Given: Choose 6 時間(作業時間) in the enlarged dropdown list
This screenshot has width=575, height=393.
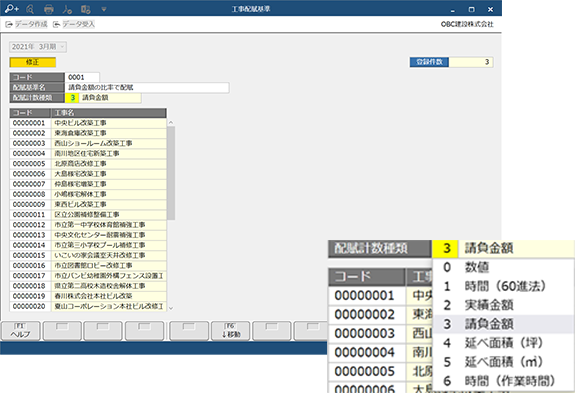Looking at the screenshot, I should point(503,381).
